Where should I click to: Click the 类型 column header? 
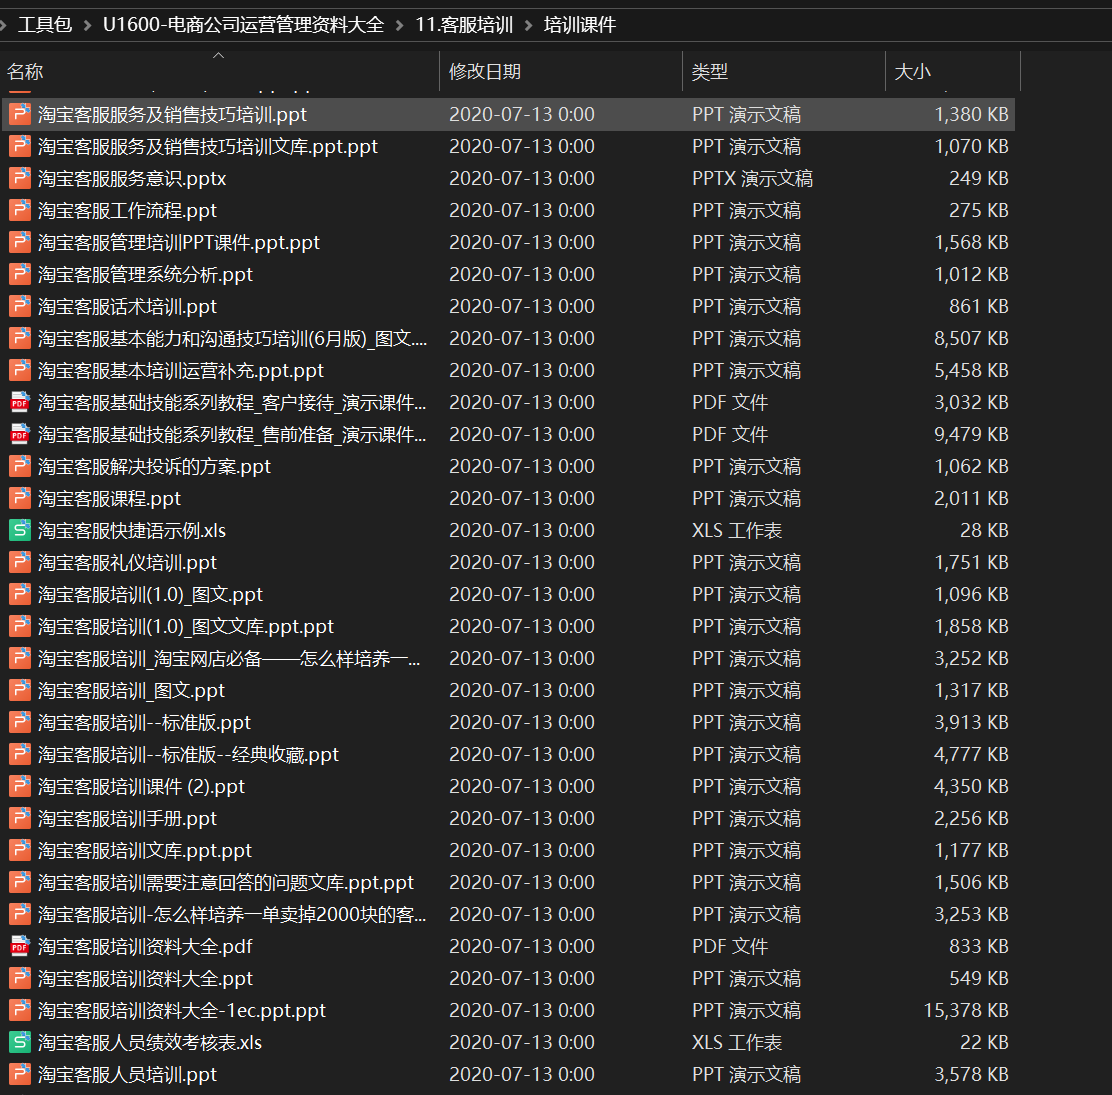784,72
